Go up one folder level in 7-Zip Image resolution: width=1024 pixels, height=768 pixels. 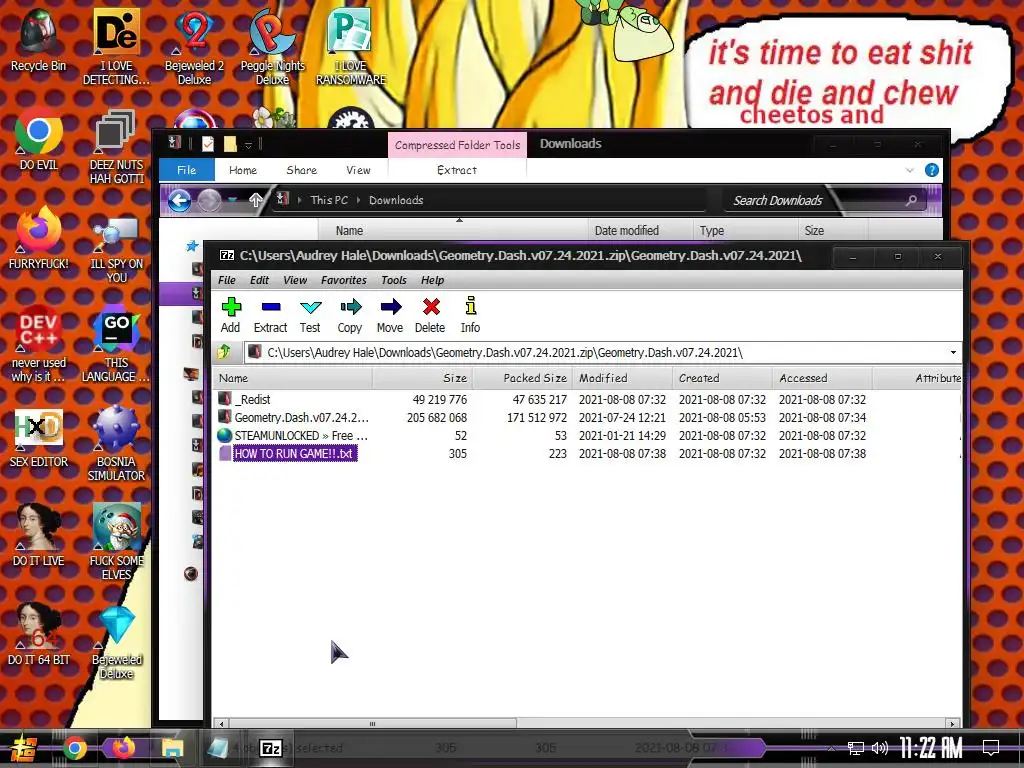pos(224,353)
